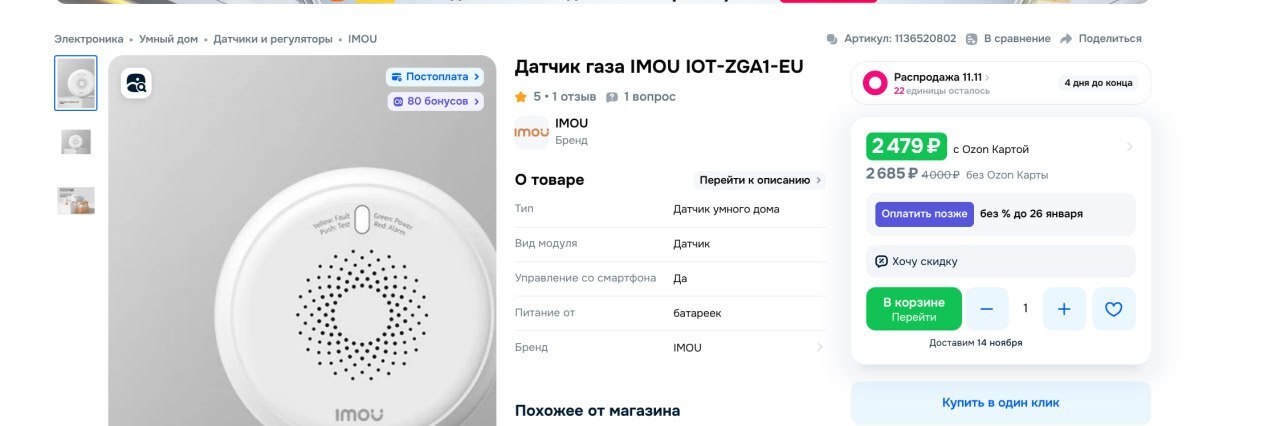The image size is (1280, 426).
Task: Click the visual search icon on product image
Action: (137, 83)
